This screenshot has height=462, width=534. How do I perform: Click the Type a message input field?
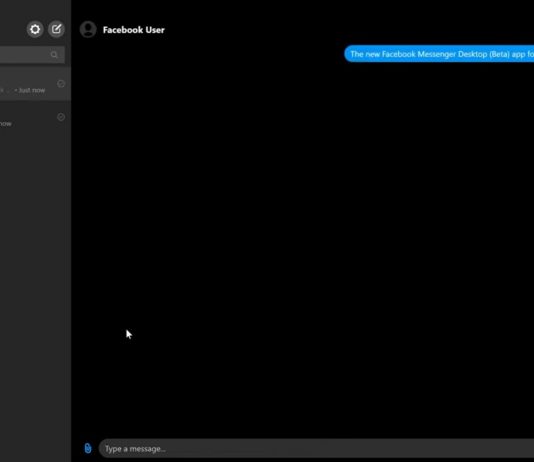click(316, 448)
